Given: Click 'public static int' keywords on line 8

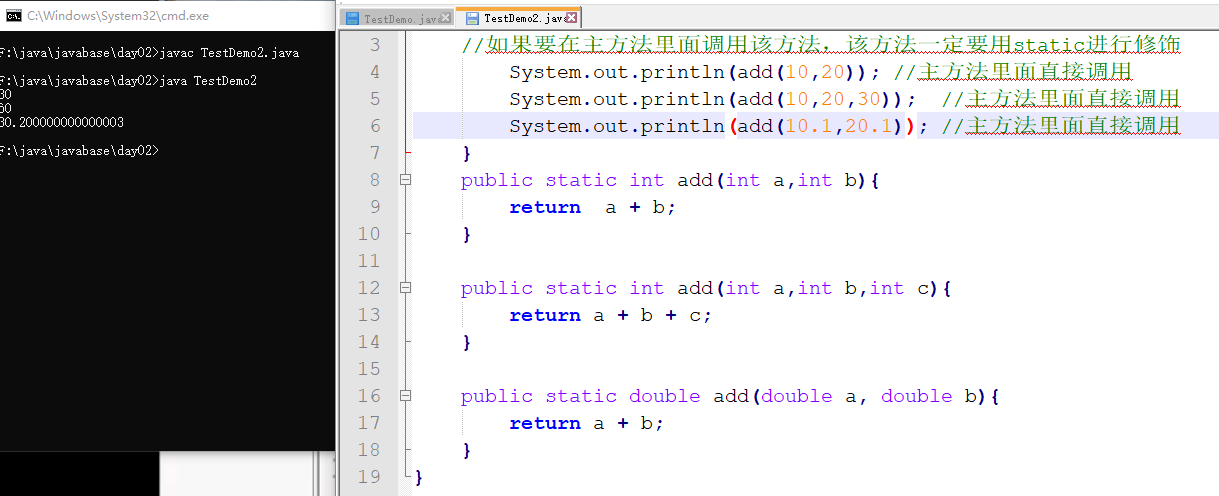Looking at the screenshot, I should [x=563, y=180].
